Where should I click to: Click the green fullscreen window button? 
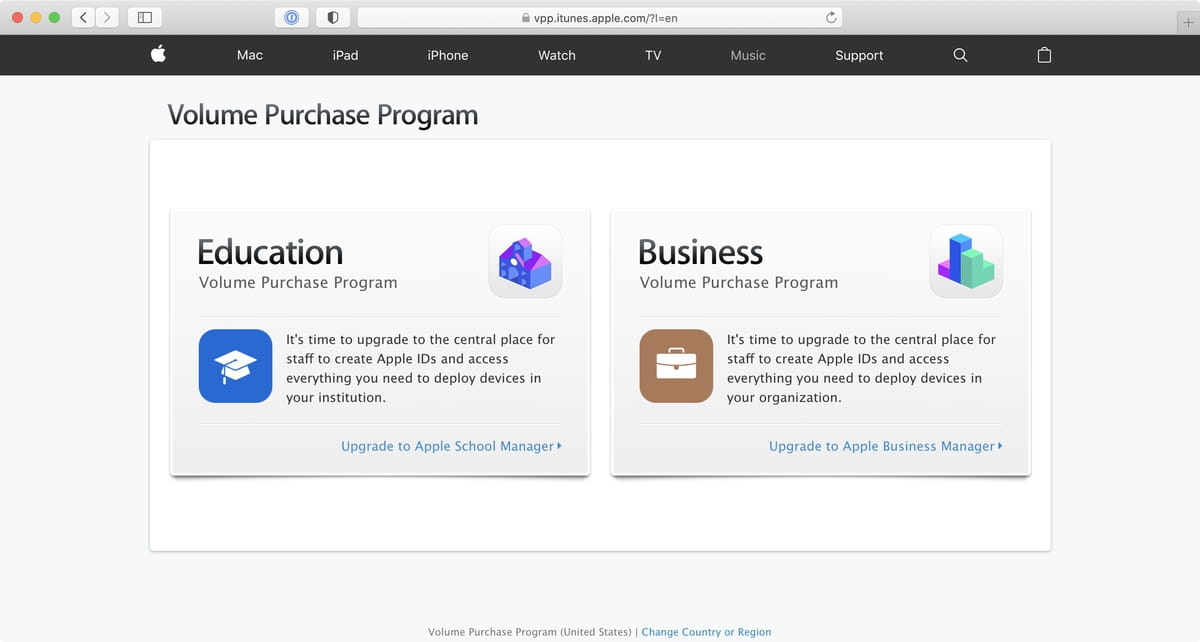click(54, 17)
